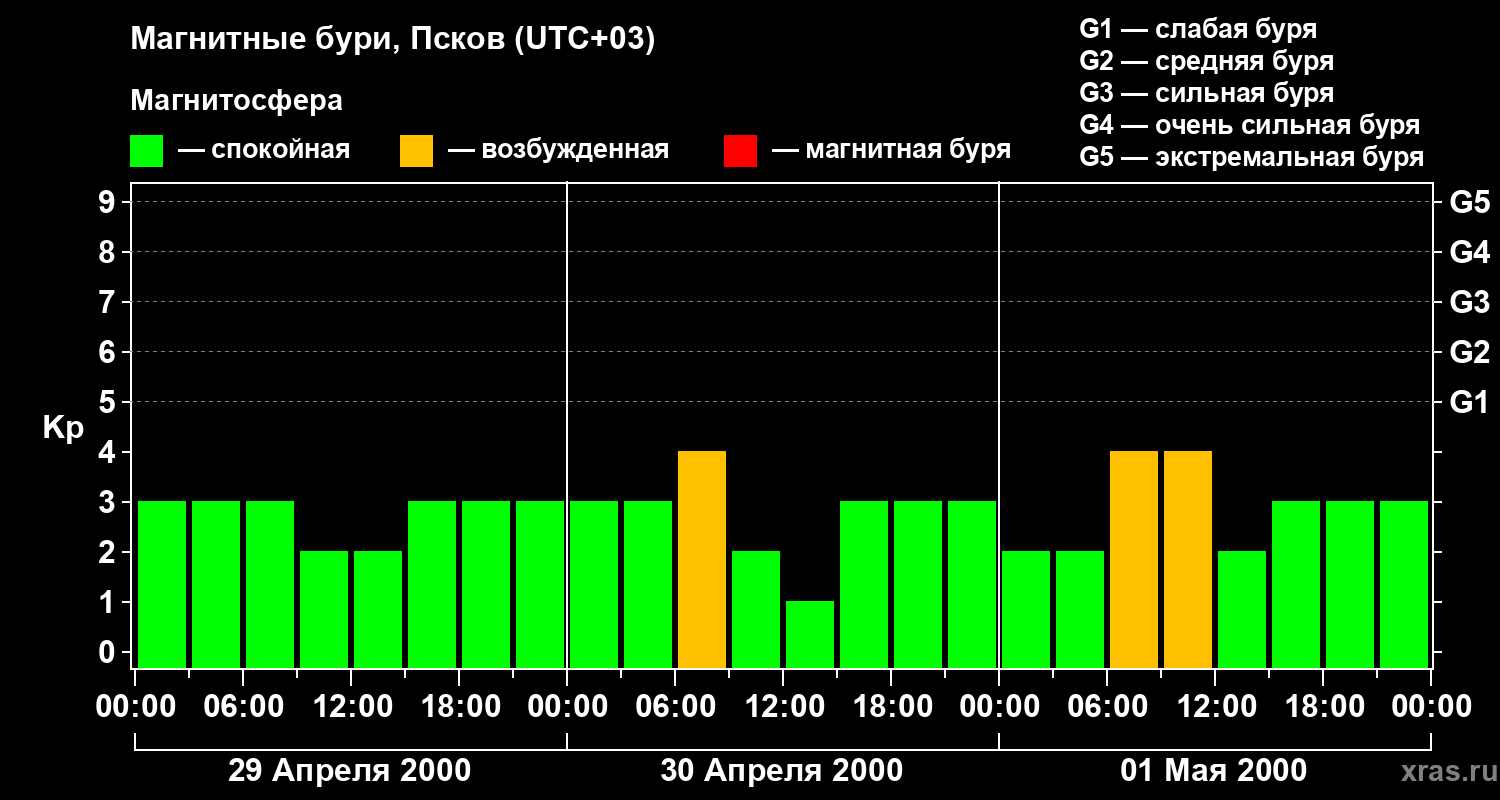Click the 18:00 time label for 1 May
Image resolution: width=1500 pixels, height=800 pixels.
point(1323,706)
